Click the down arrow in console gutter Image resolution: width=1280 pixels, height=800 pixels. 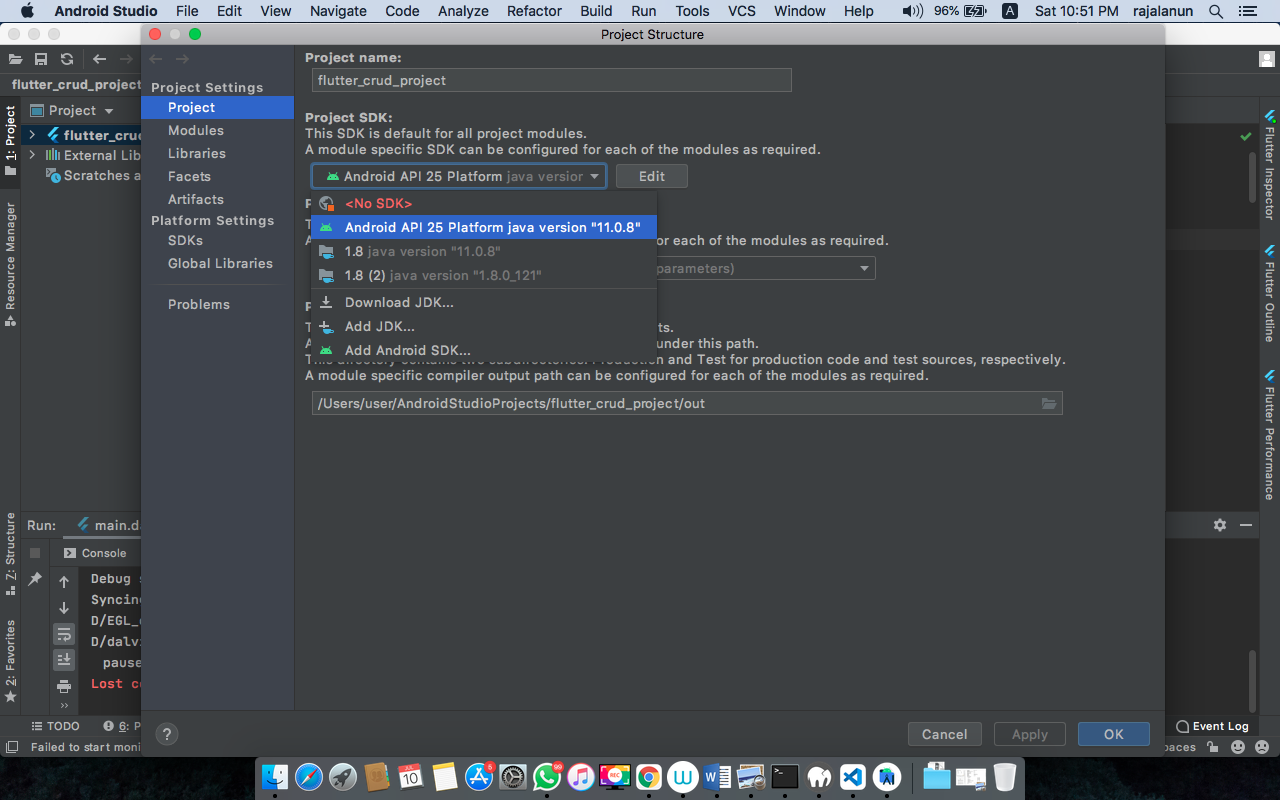(64, 608)
